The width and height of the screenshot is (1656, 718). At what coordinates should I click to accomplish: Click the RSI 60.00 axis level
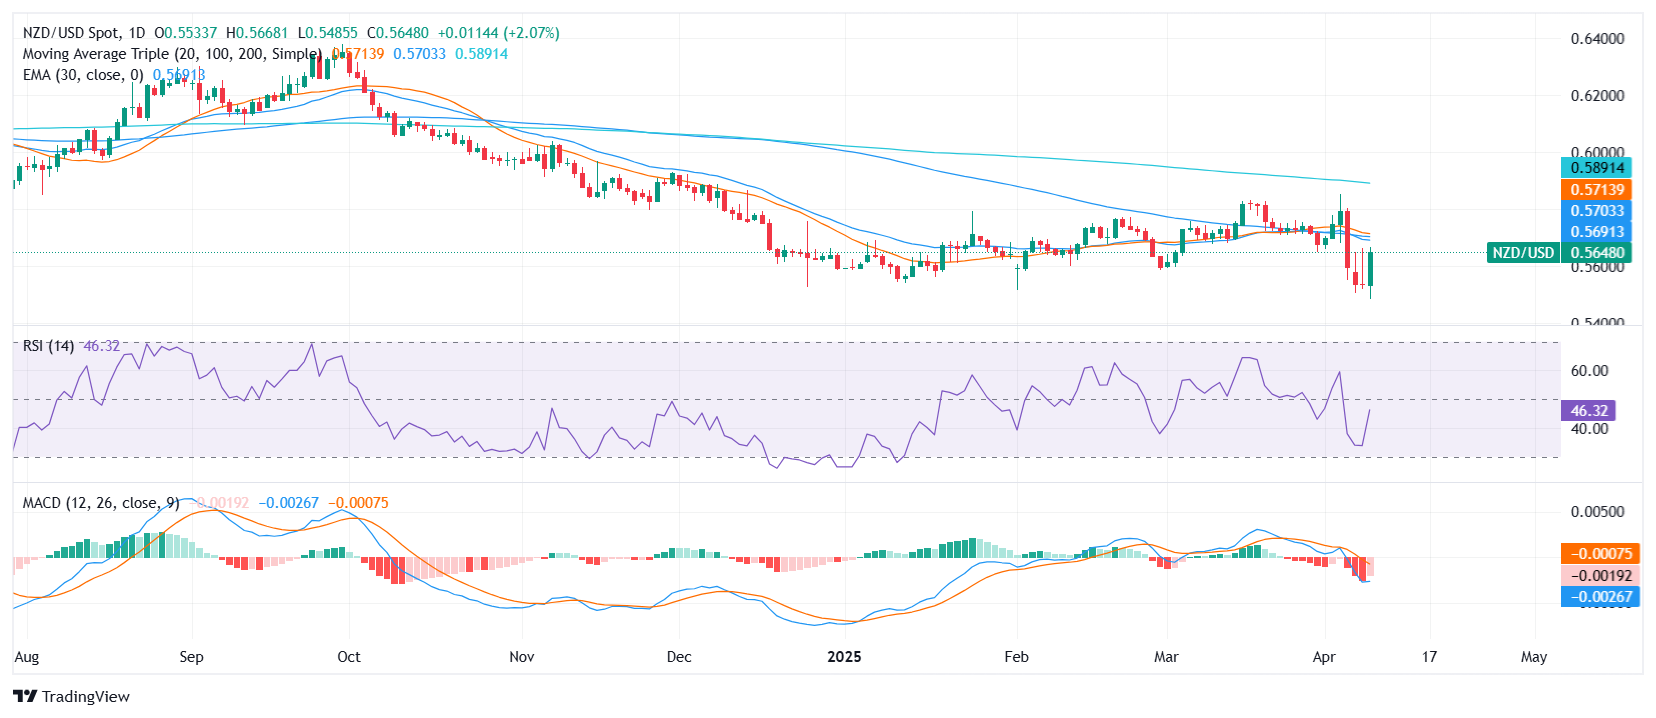tap(1589, 371)
